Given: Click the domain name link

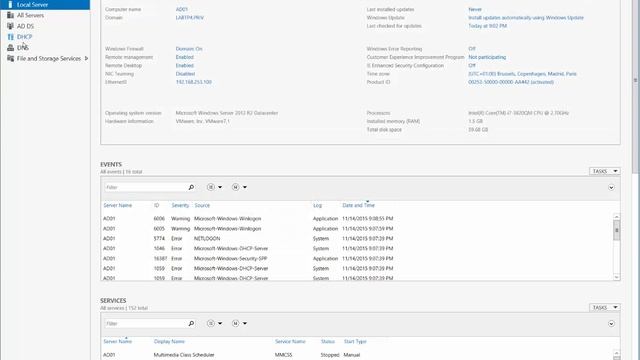Looking at the screenshot, I should 189,18.
